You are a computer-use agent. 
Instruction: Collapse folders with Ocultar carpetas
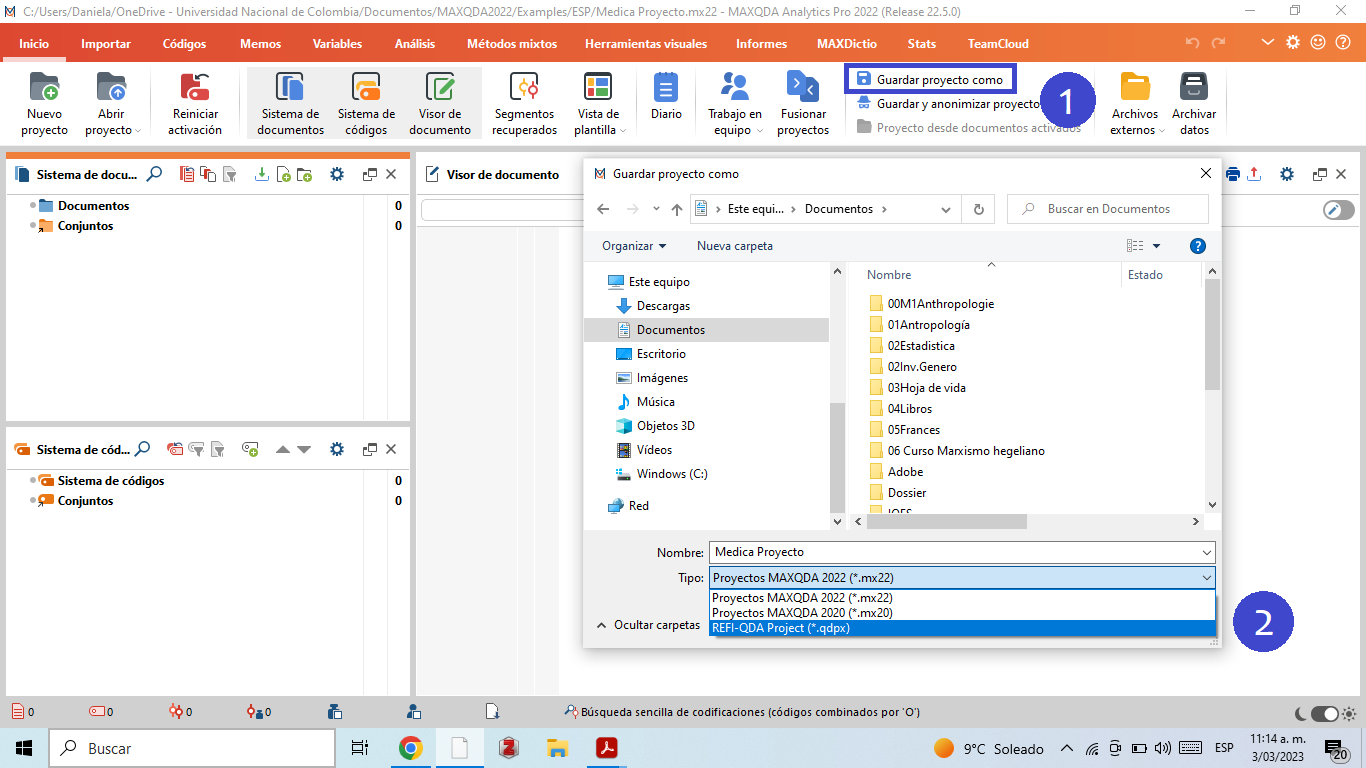648,625
